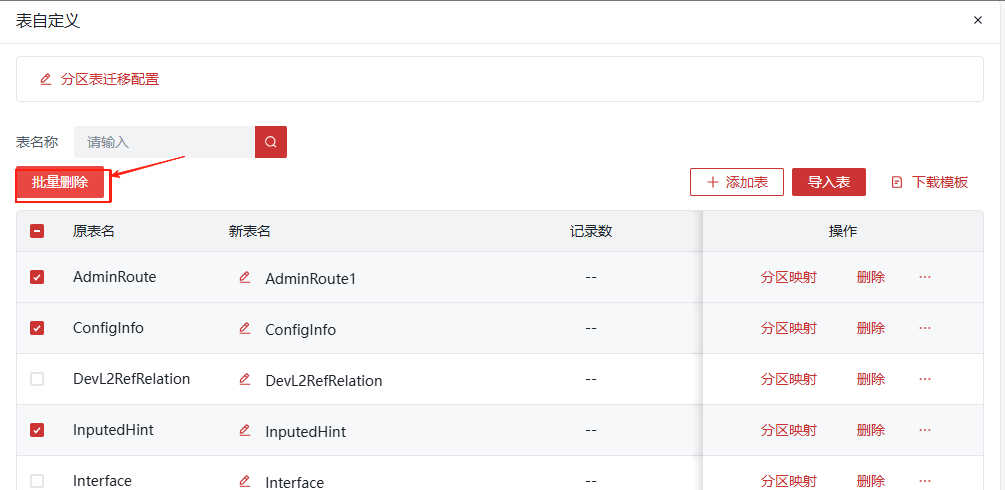1005x490 pixels.
Task: Close the 表自定义 dialog
Action: pos(978,20)
